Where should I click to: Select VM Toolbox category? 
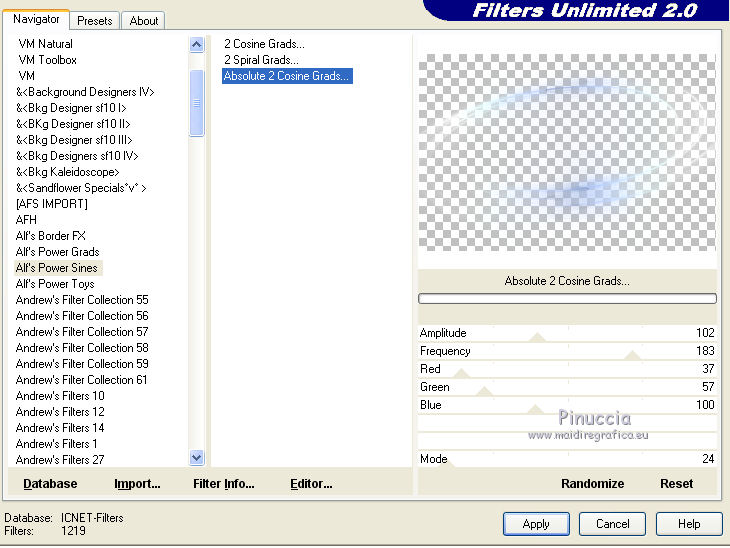pyautogui.click(x=47, y=60)
